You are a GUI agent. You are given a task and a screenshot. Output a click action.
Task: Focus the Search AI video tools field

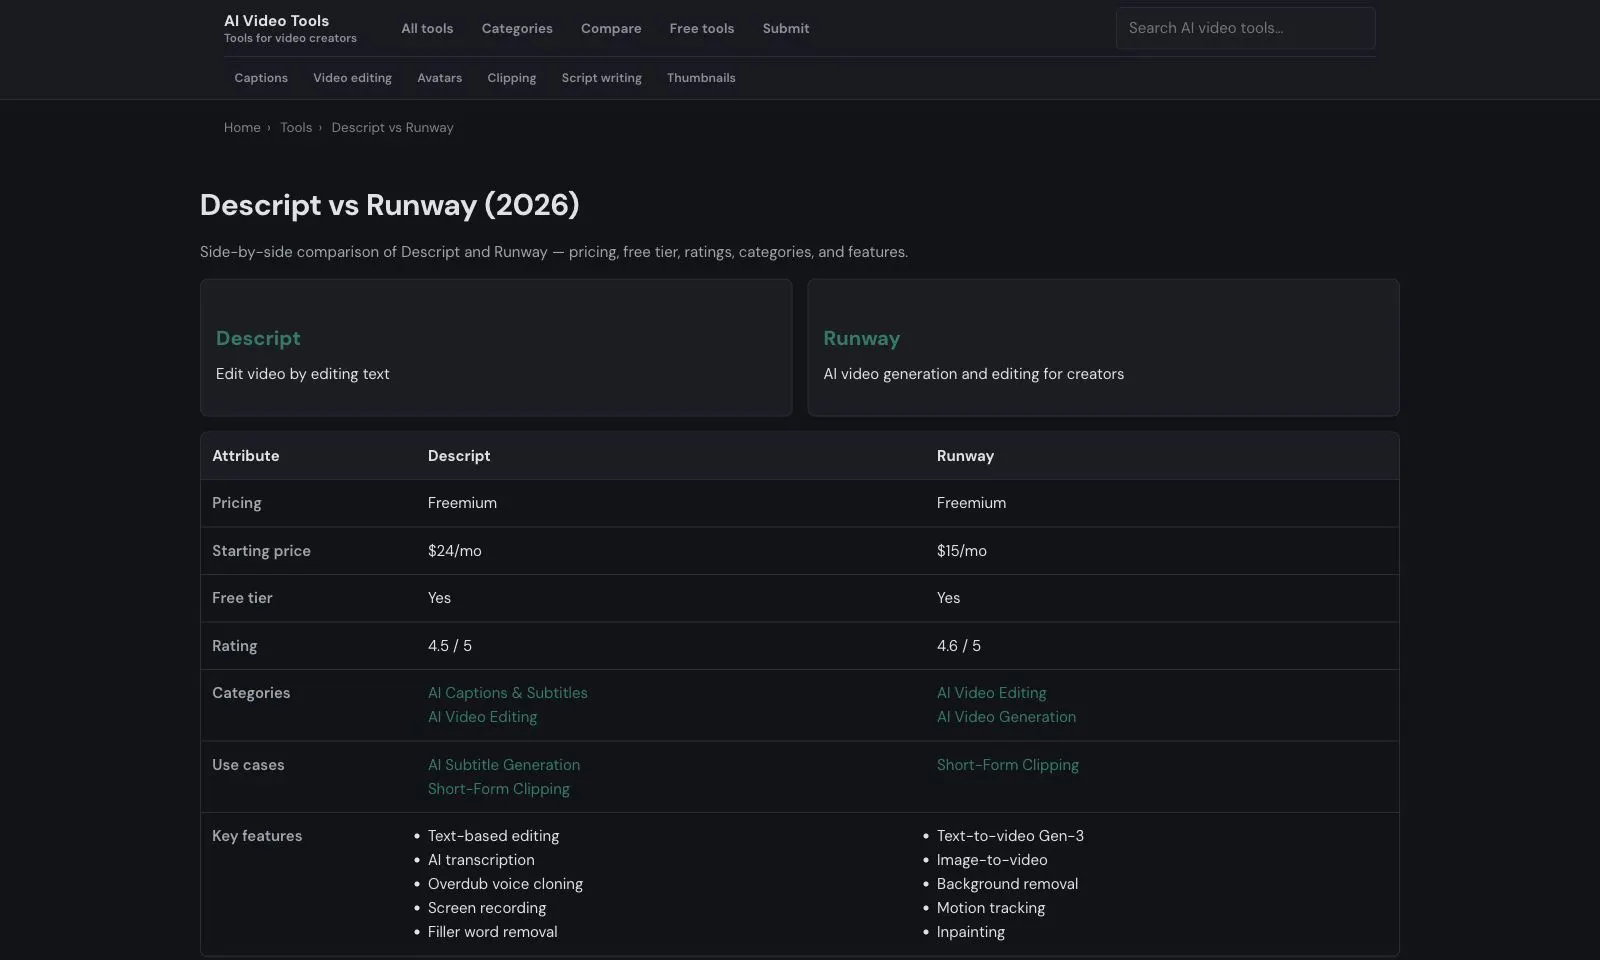(x=1245, y=28)
